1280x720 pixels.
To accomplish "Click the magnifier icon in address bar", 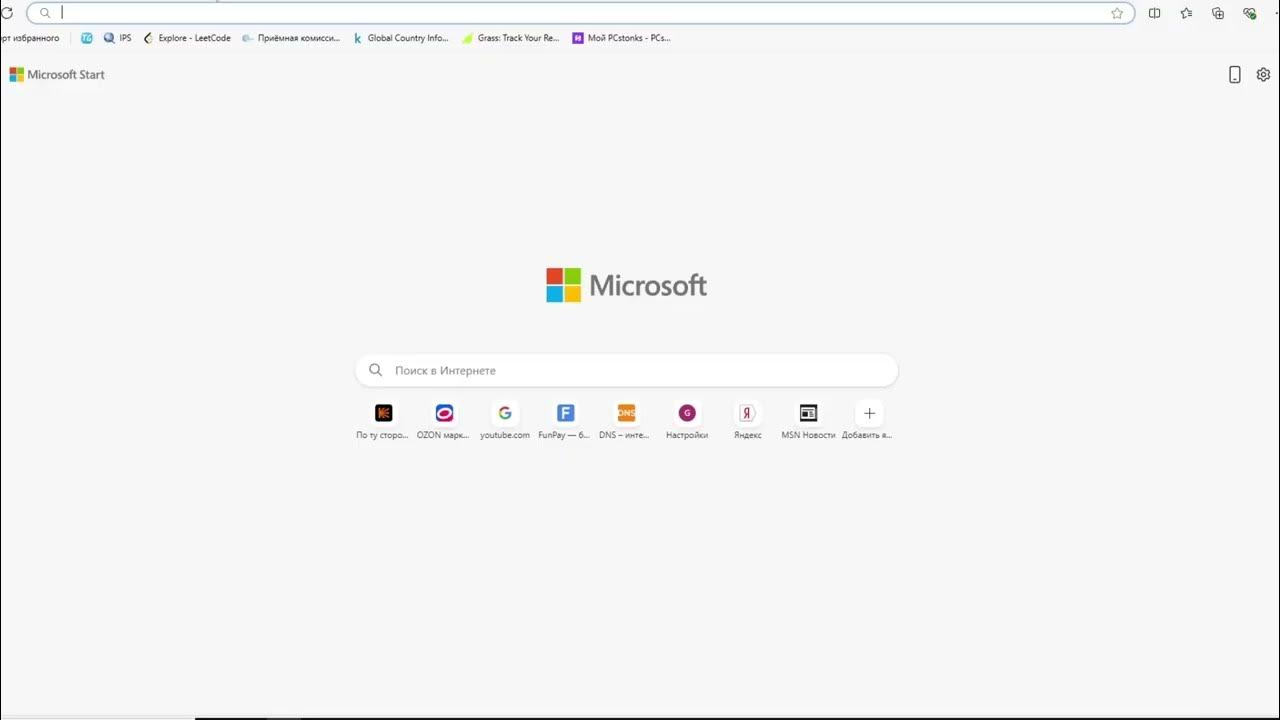I will coord(45,13).
